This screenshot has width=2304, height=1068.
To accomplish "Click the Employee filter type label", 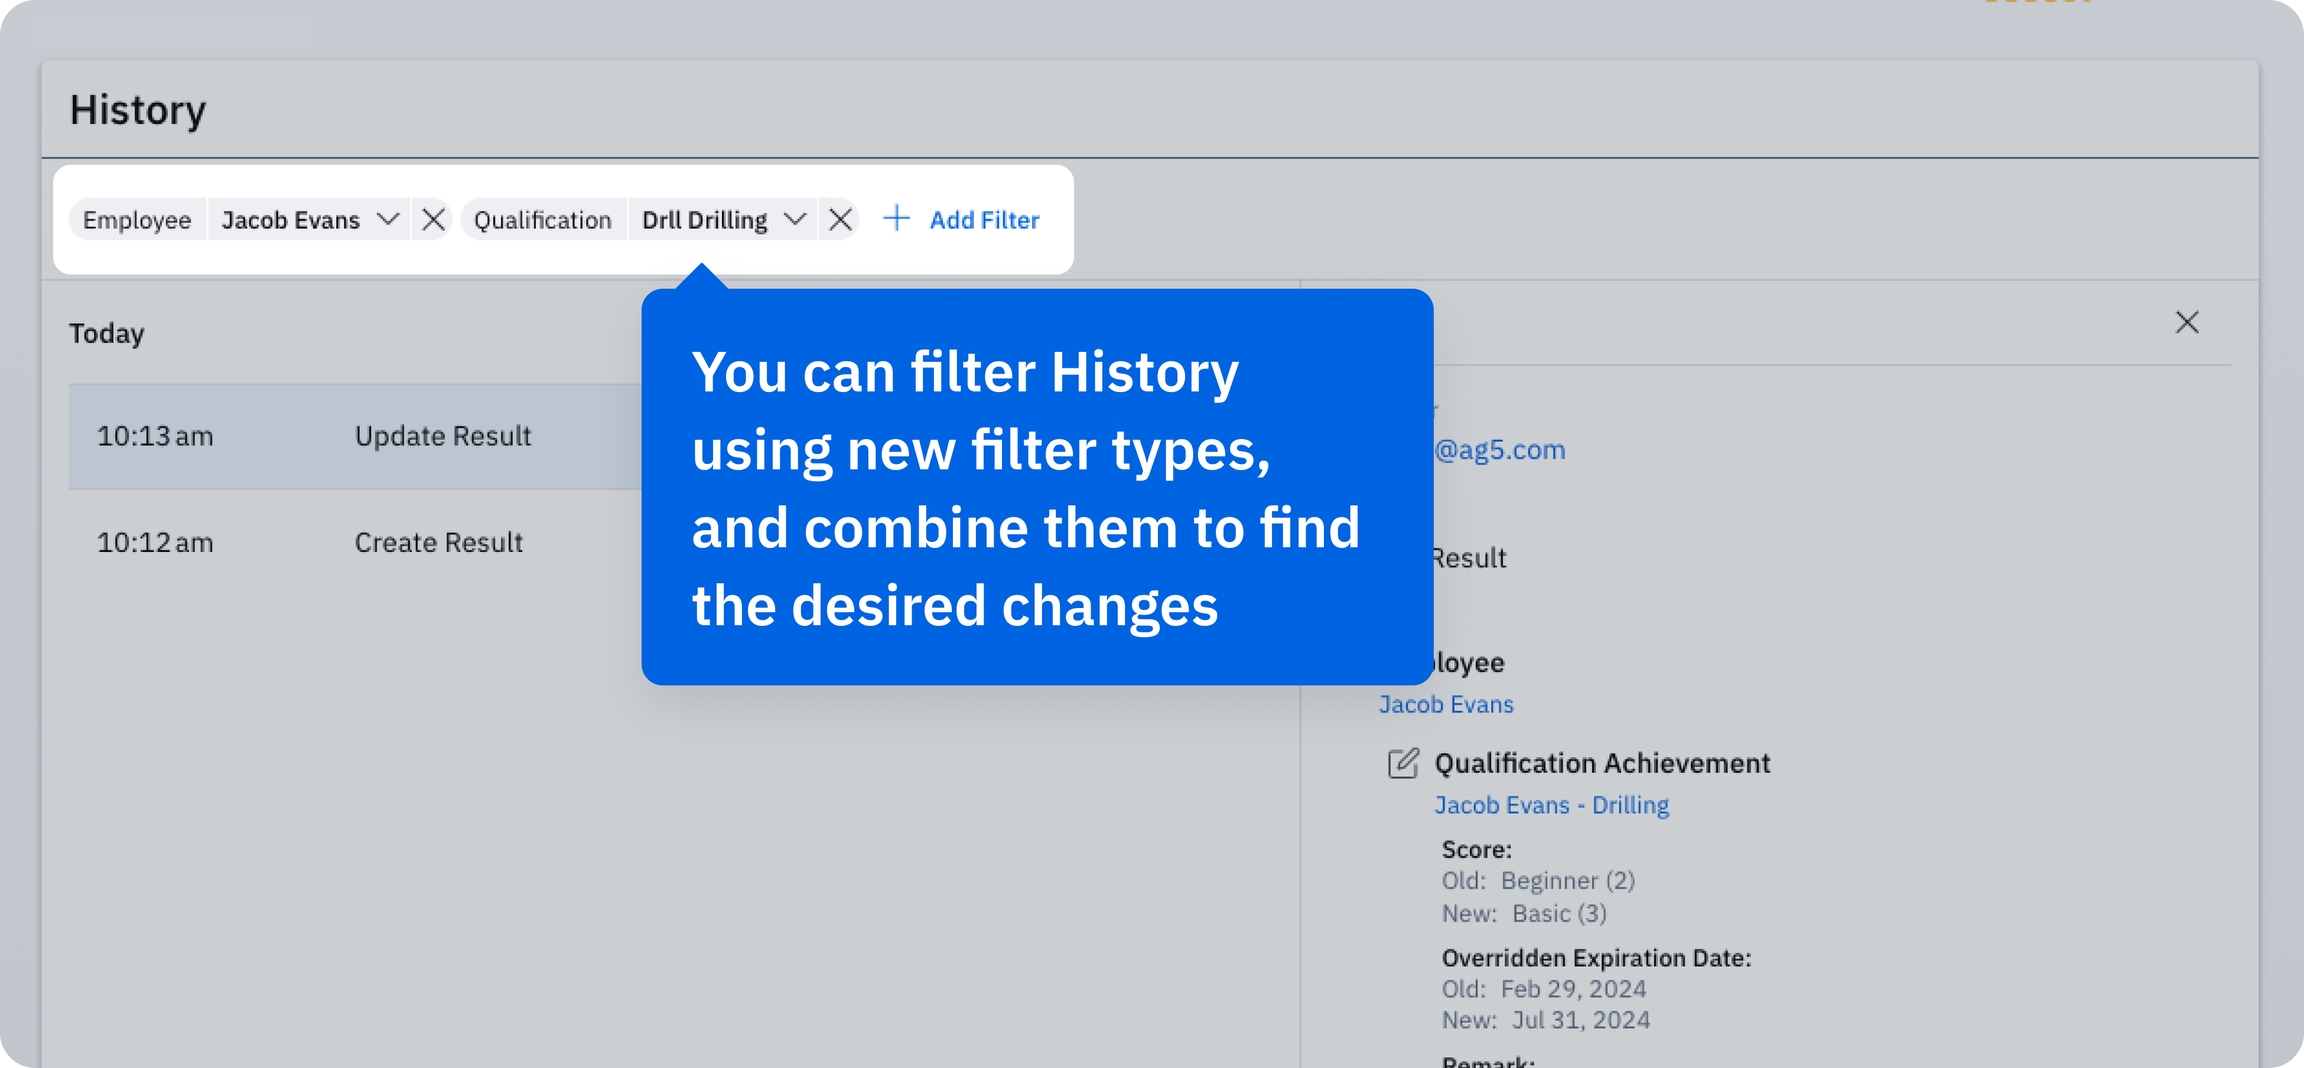I will (137, 220).
